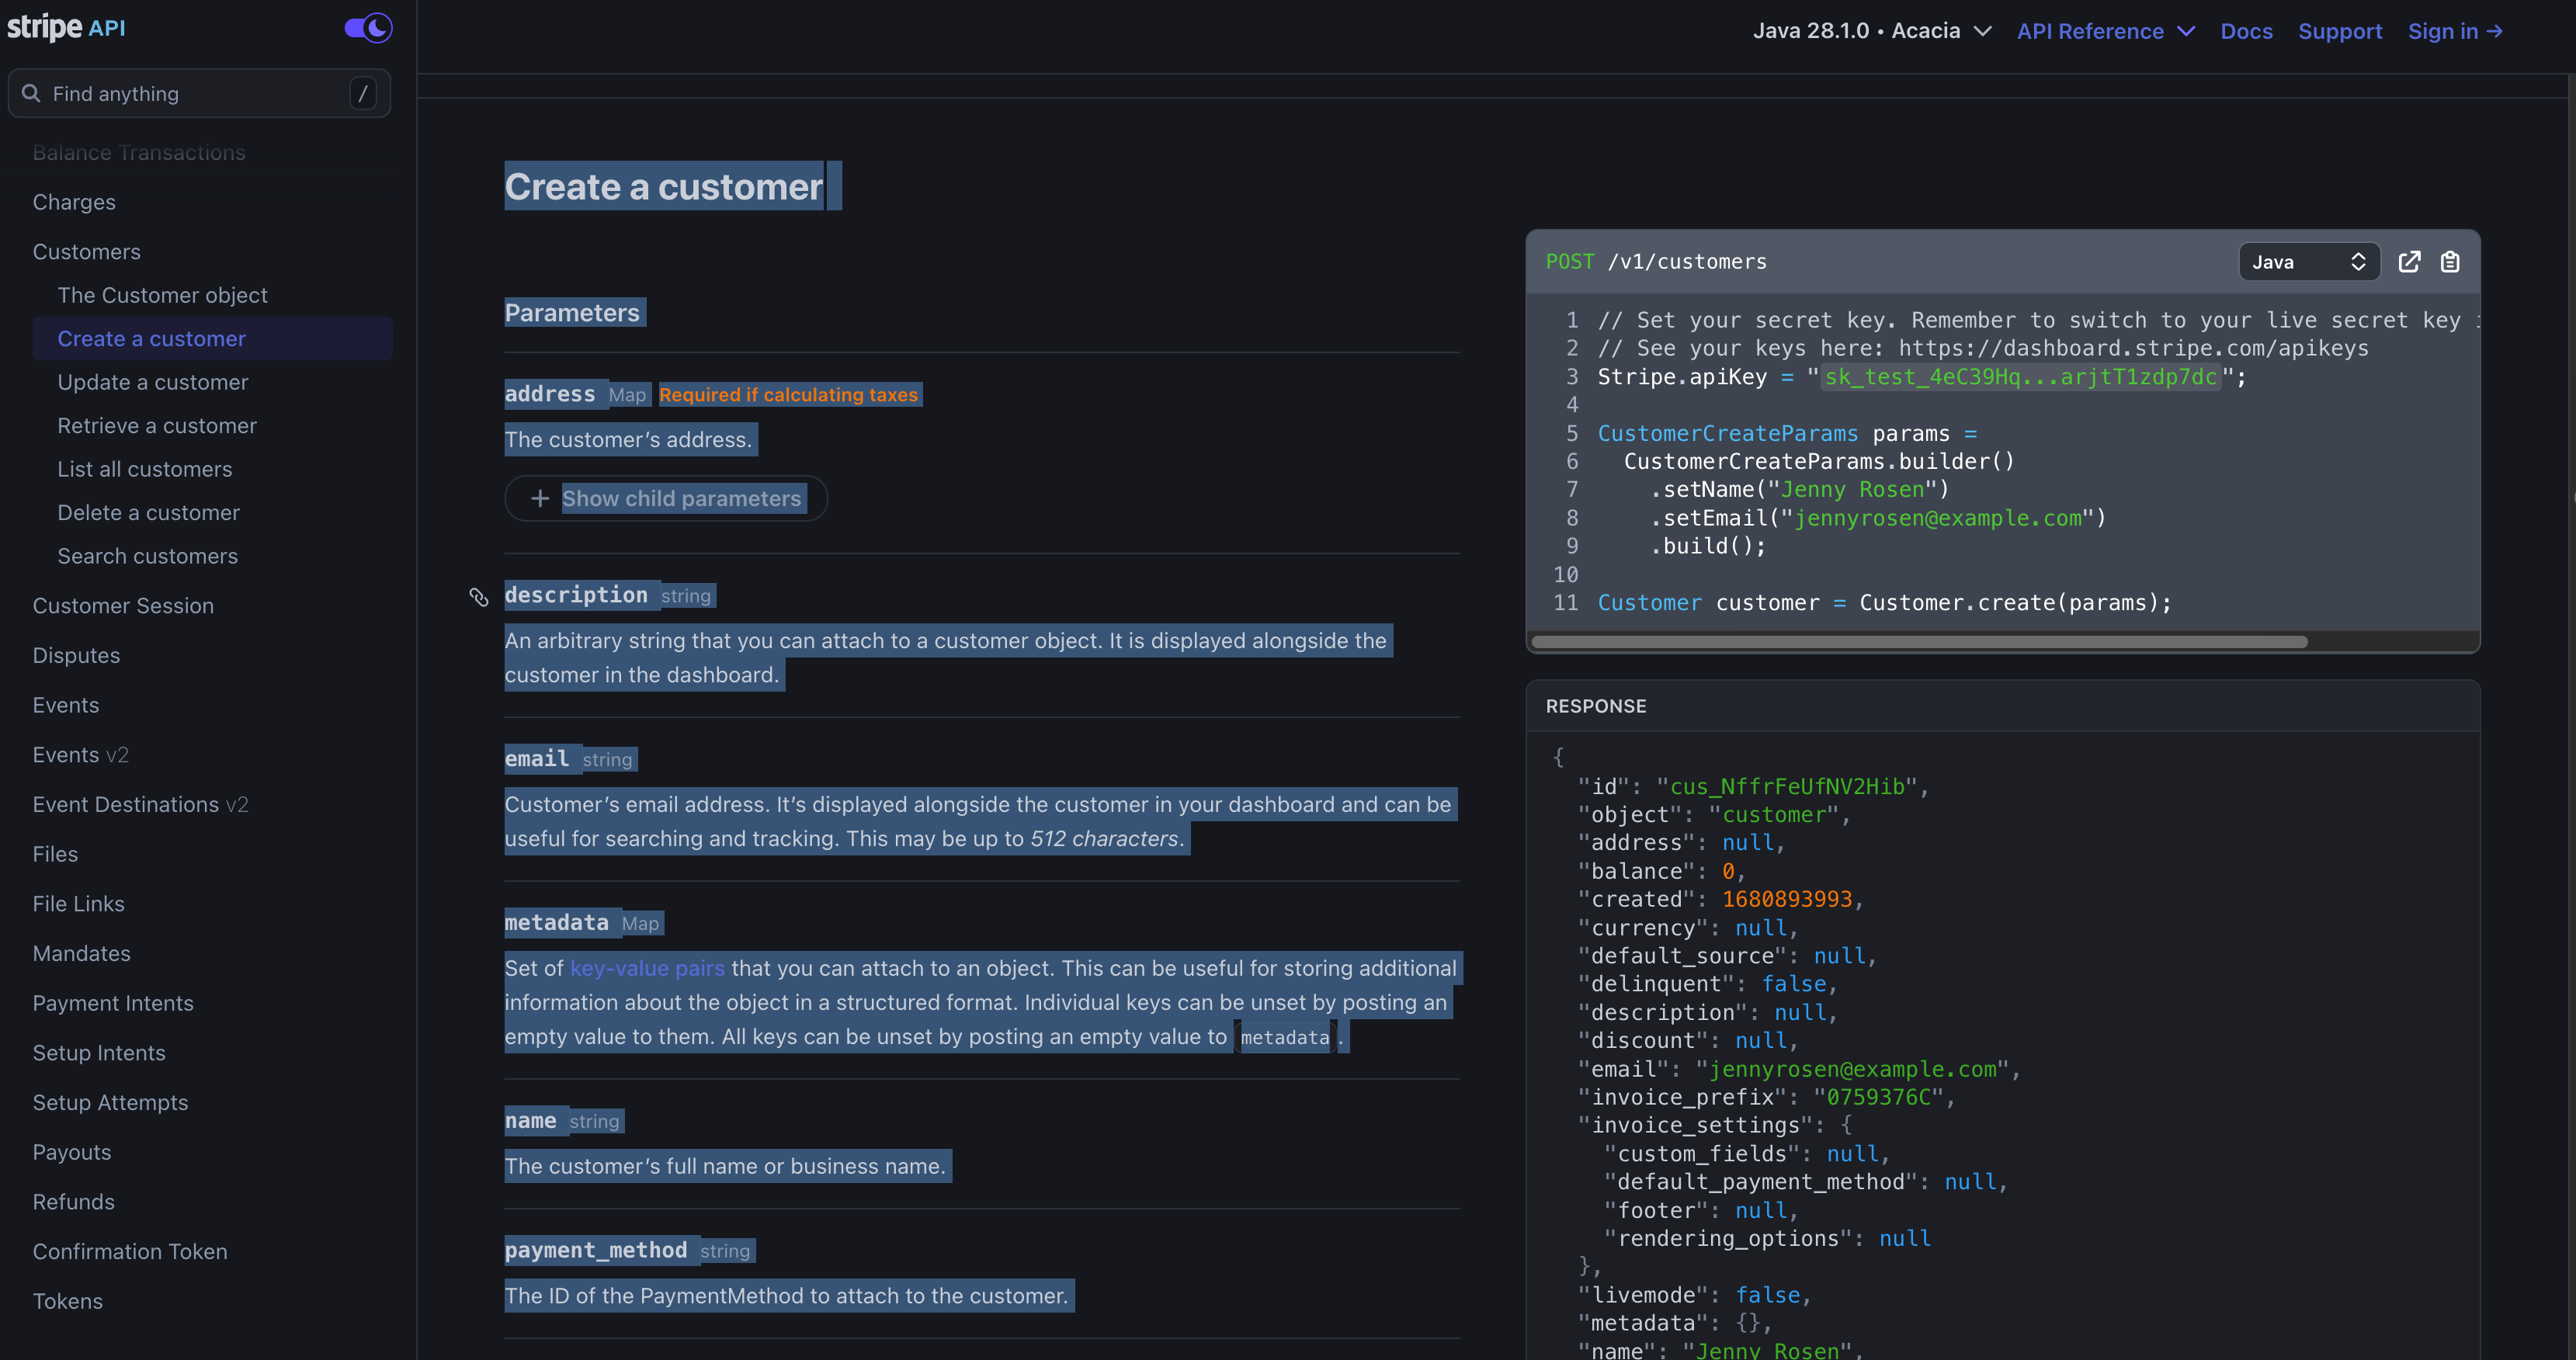Open Setup Attempts section
2576x1360 pixels.
[x=110, y=1103]
